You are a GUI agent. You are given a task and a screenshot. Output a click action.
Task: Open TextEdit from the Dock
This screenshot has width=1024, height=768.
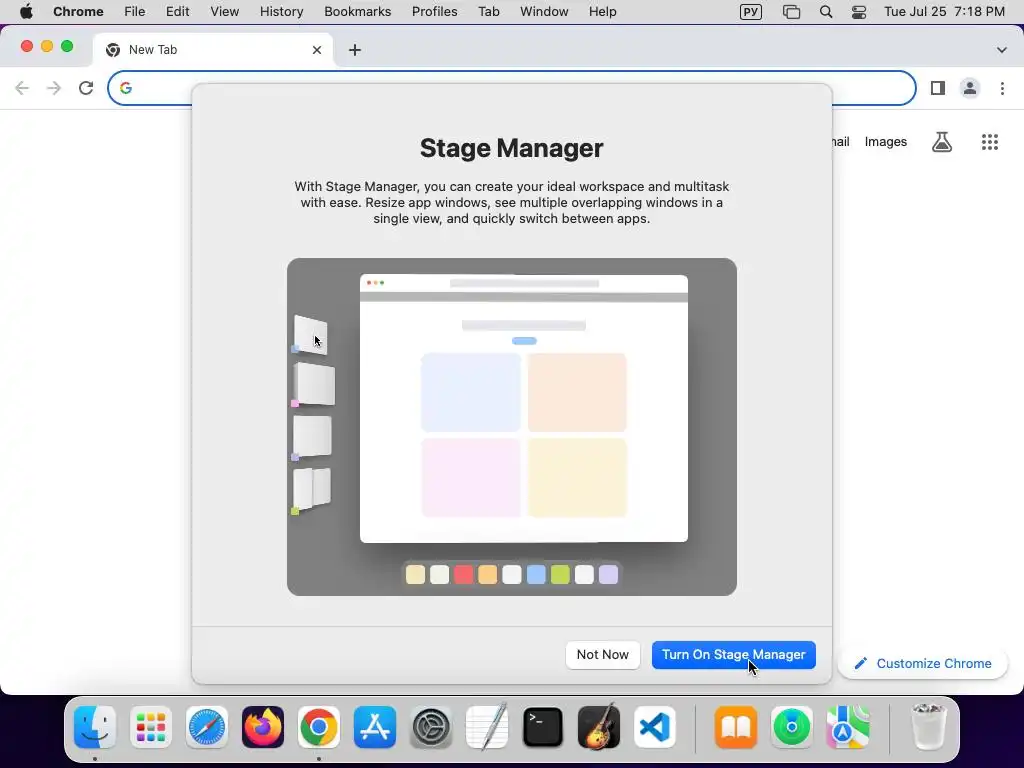487,727
